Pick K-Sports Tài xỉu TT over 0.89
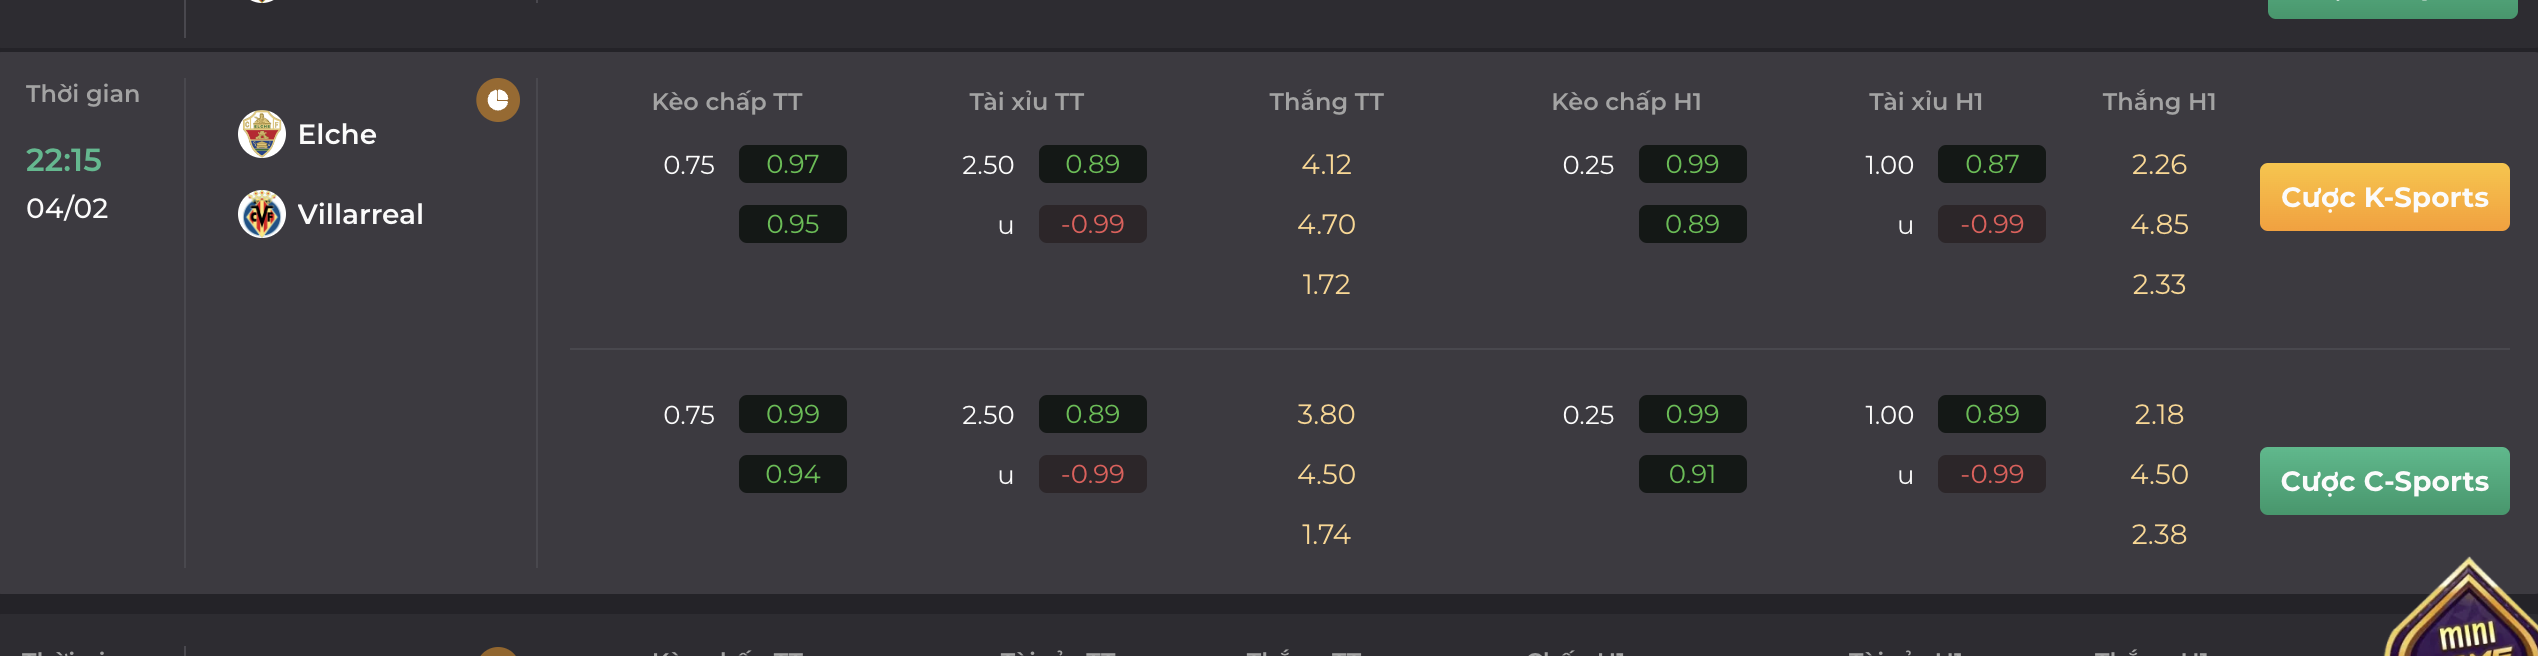2538x656 pixels. click(1092, 164)
